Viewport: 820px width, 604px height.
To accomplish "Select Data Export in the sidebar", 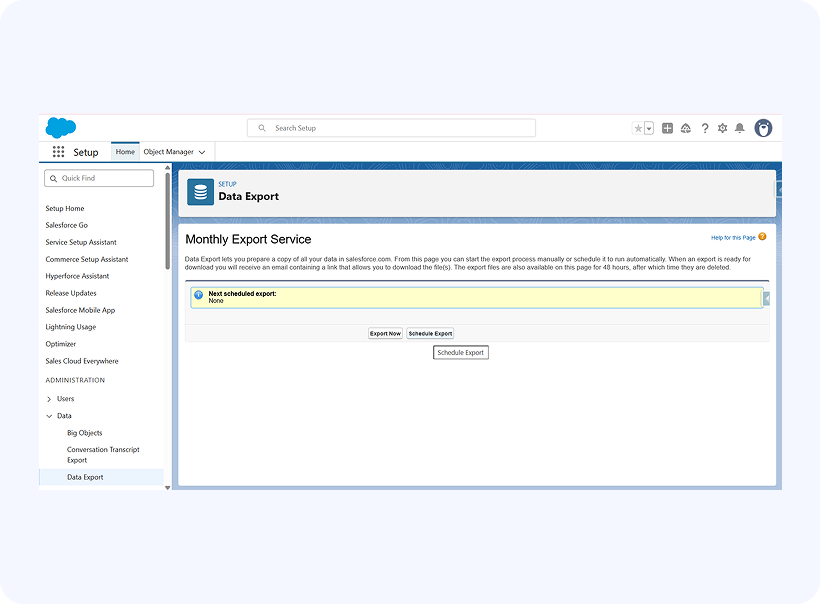I will [101, 477].
